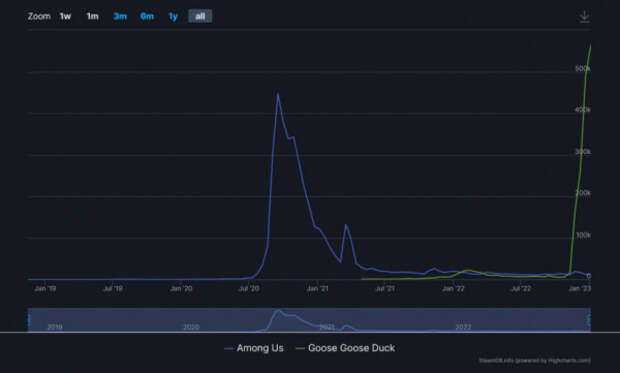Click Among Us second smaller peak in 2021
620x373 pixels.
point(346,225)
